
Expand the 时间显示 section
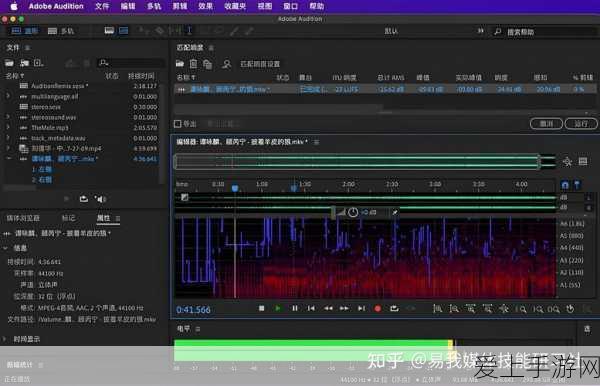[5, 339]
